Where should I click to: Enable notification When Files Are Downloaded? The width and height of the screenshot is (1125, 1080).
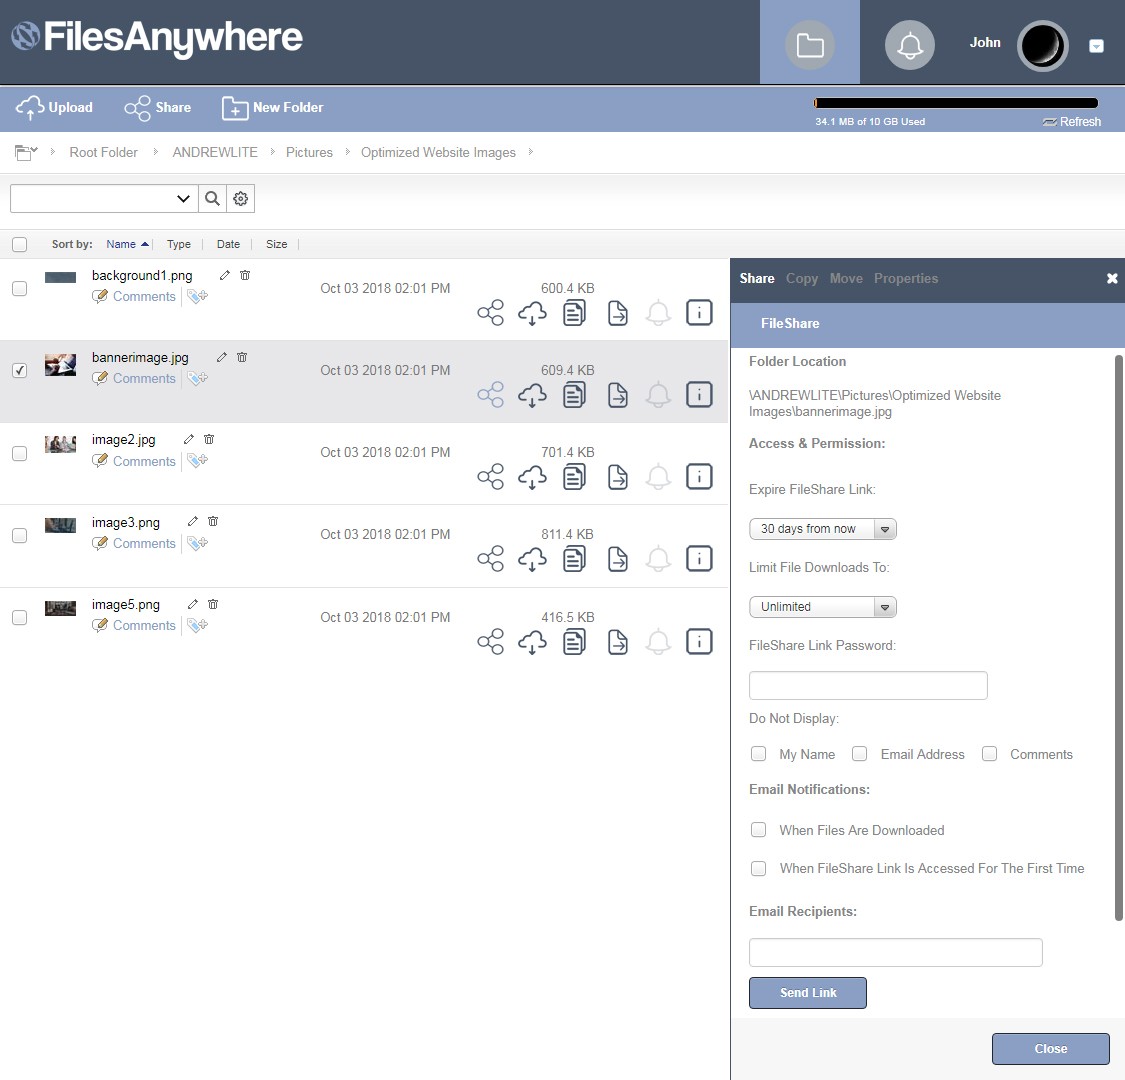tap(758, 829)
